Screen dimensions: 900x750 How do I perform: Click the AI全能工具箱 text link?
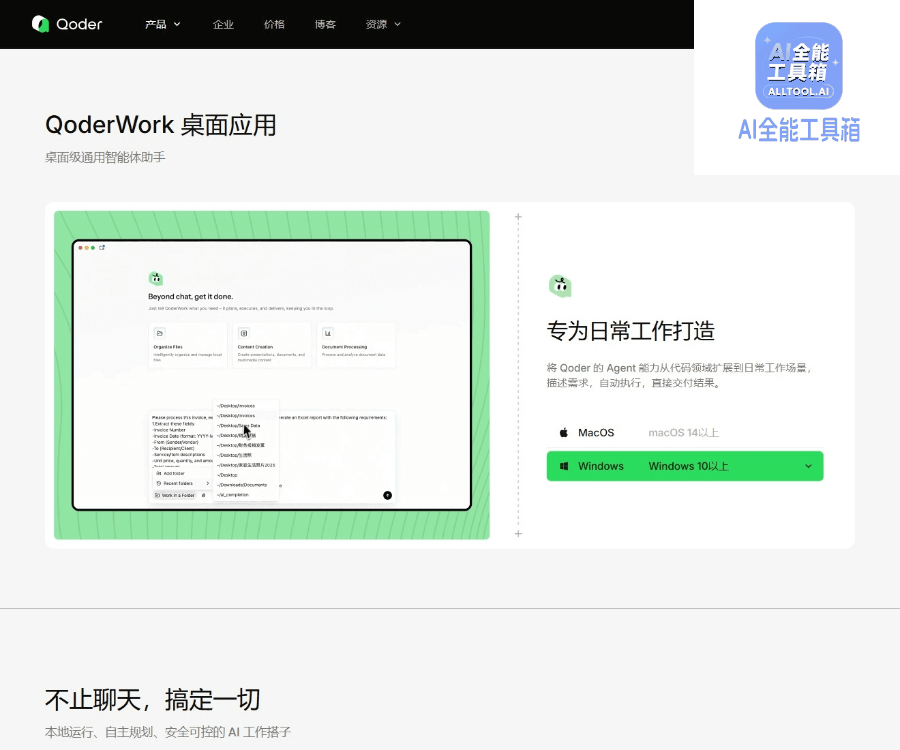click(798, 130)
